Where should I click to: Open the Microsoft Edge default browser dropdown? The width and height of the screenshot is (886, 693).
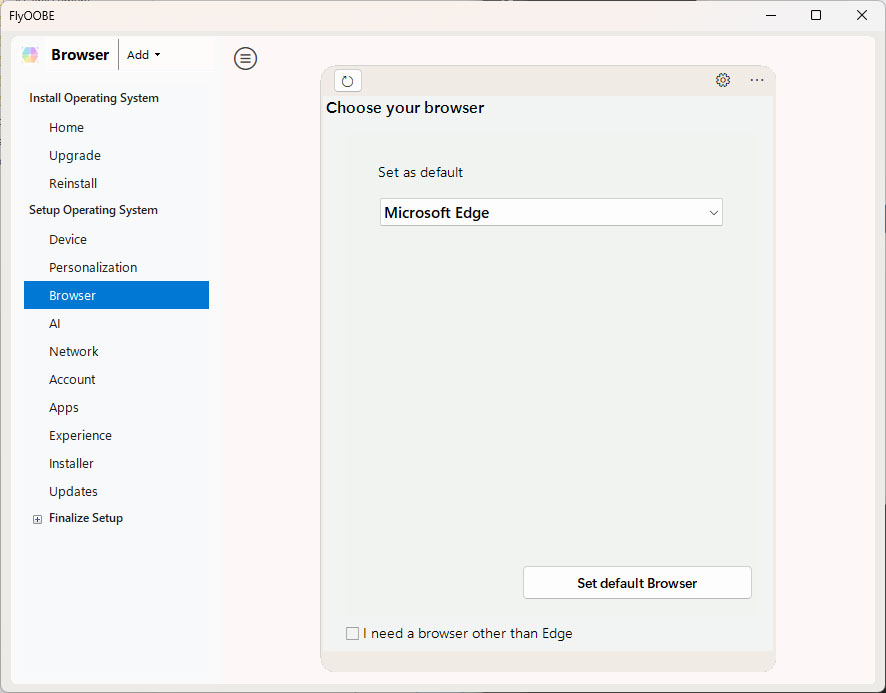[x=551, y=212]
